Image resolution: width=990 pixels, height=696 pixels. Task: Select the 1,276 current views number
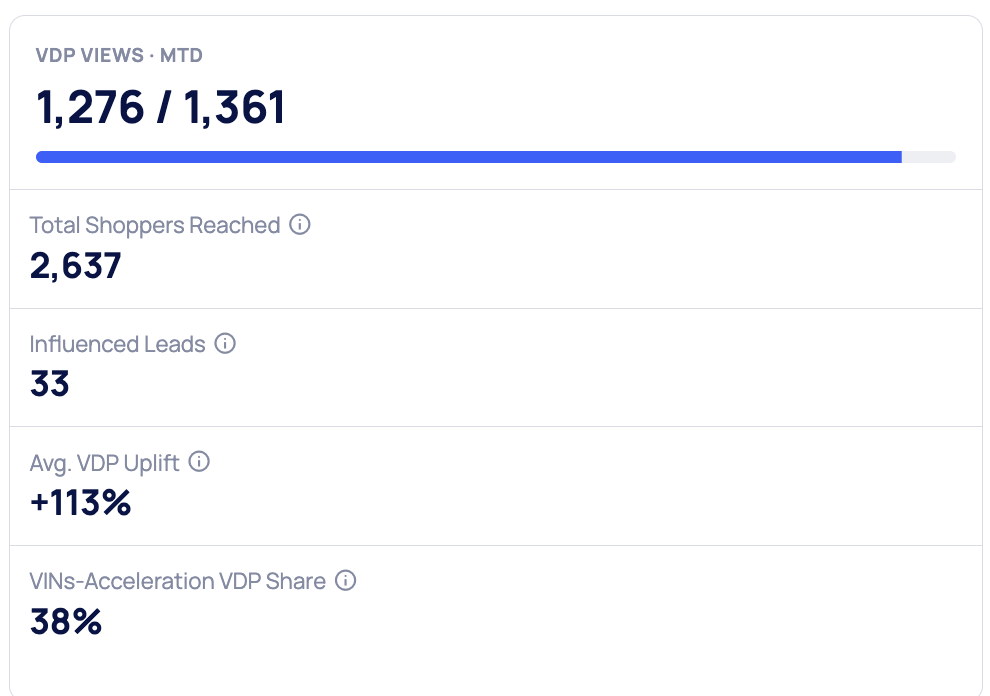[88, 108]
